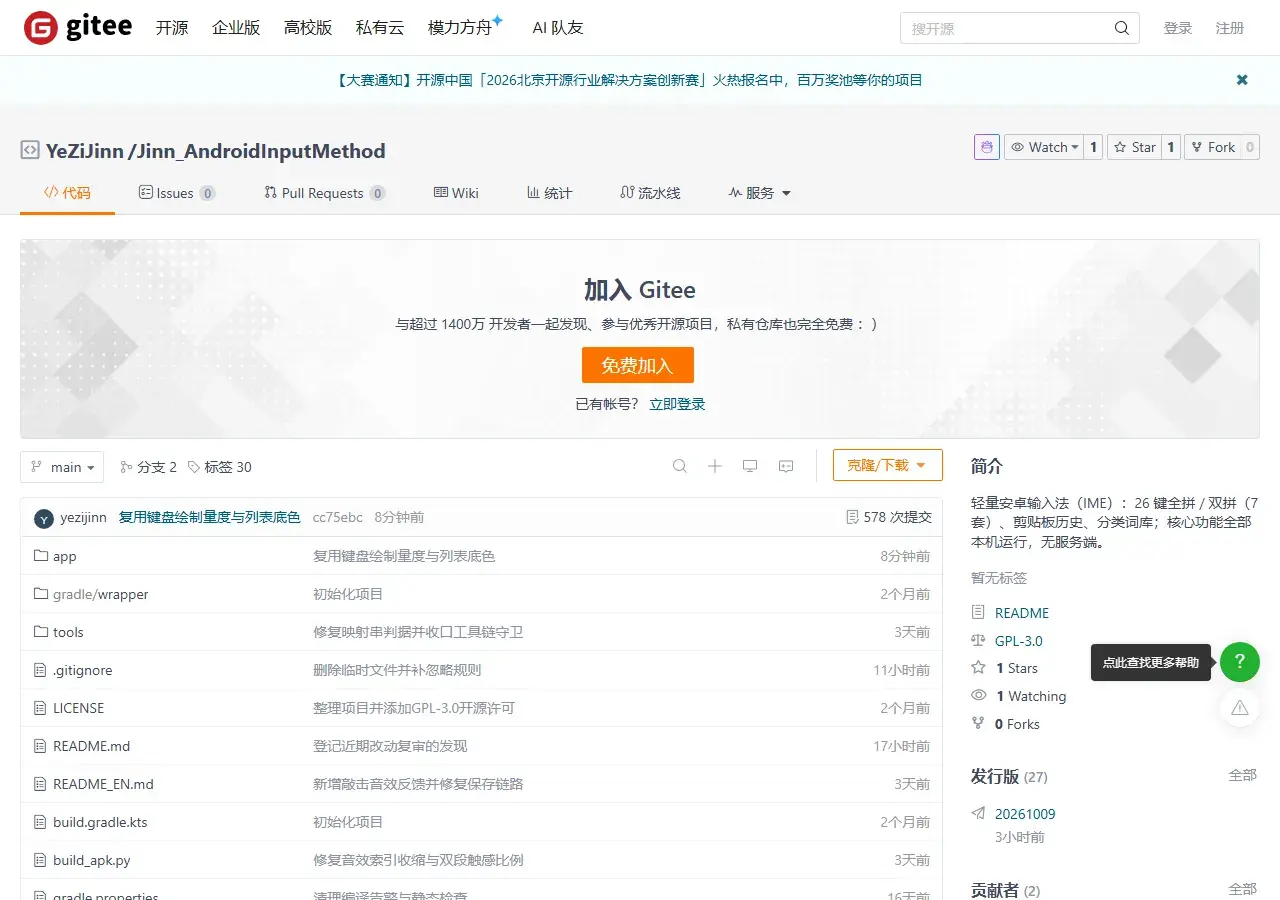Screen dimensions: 1280x900
Task: Click the Web IDE monitor icon
Action: tap(750, 466)
